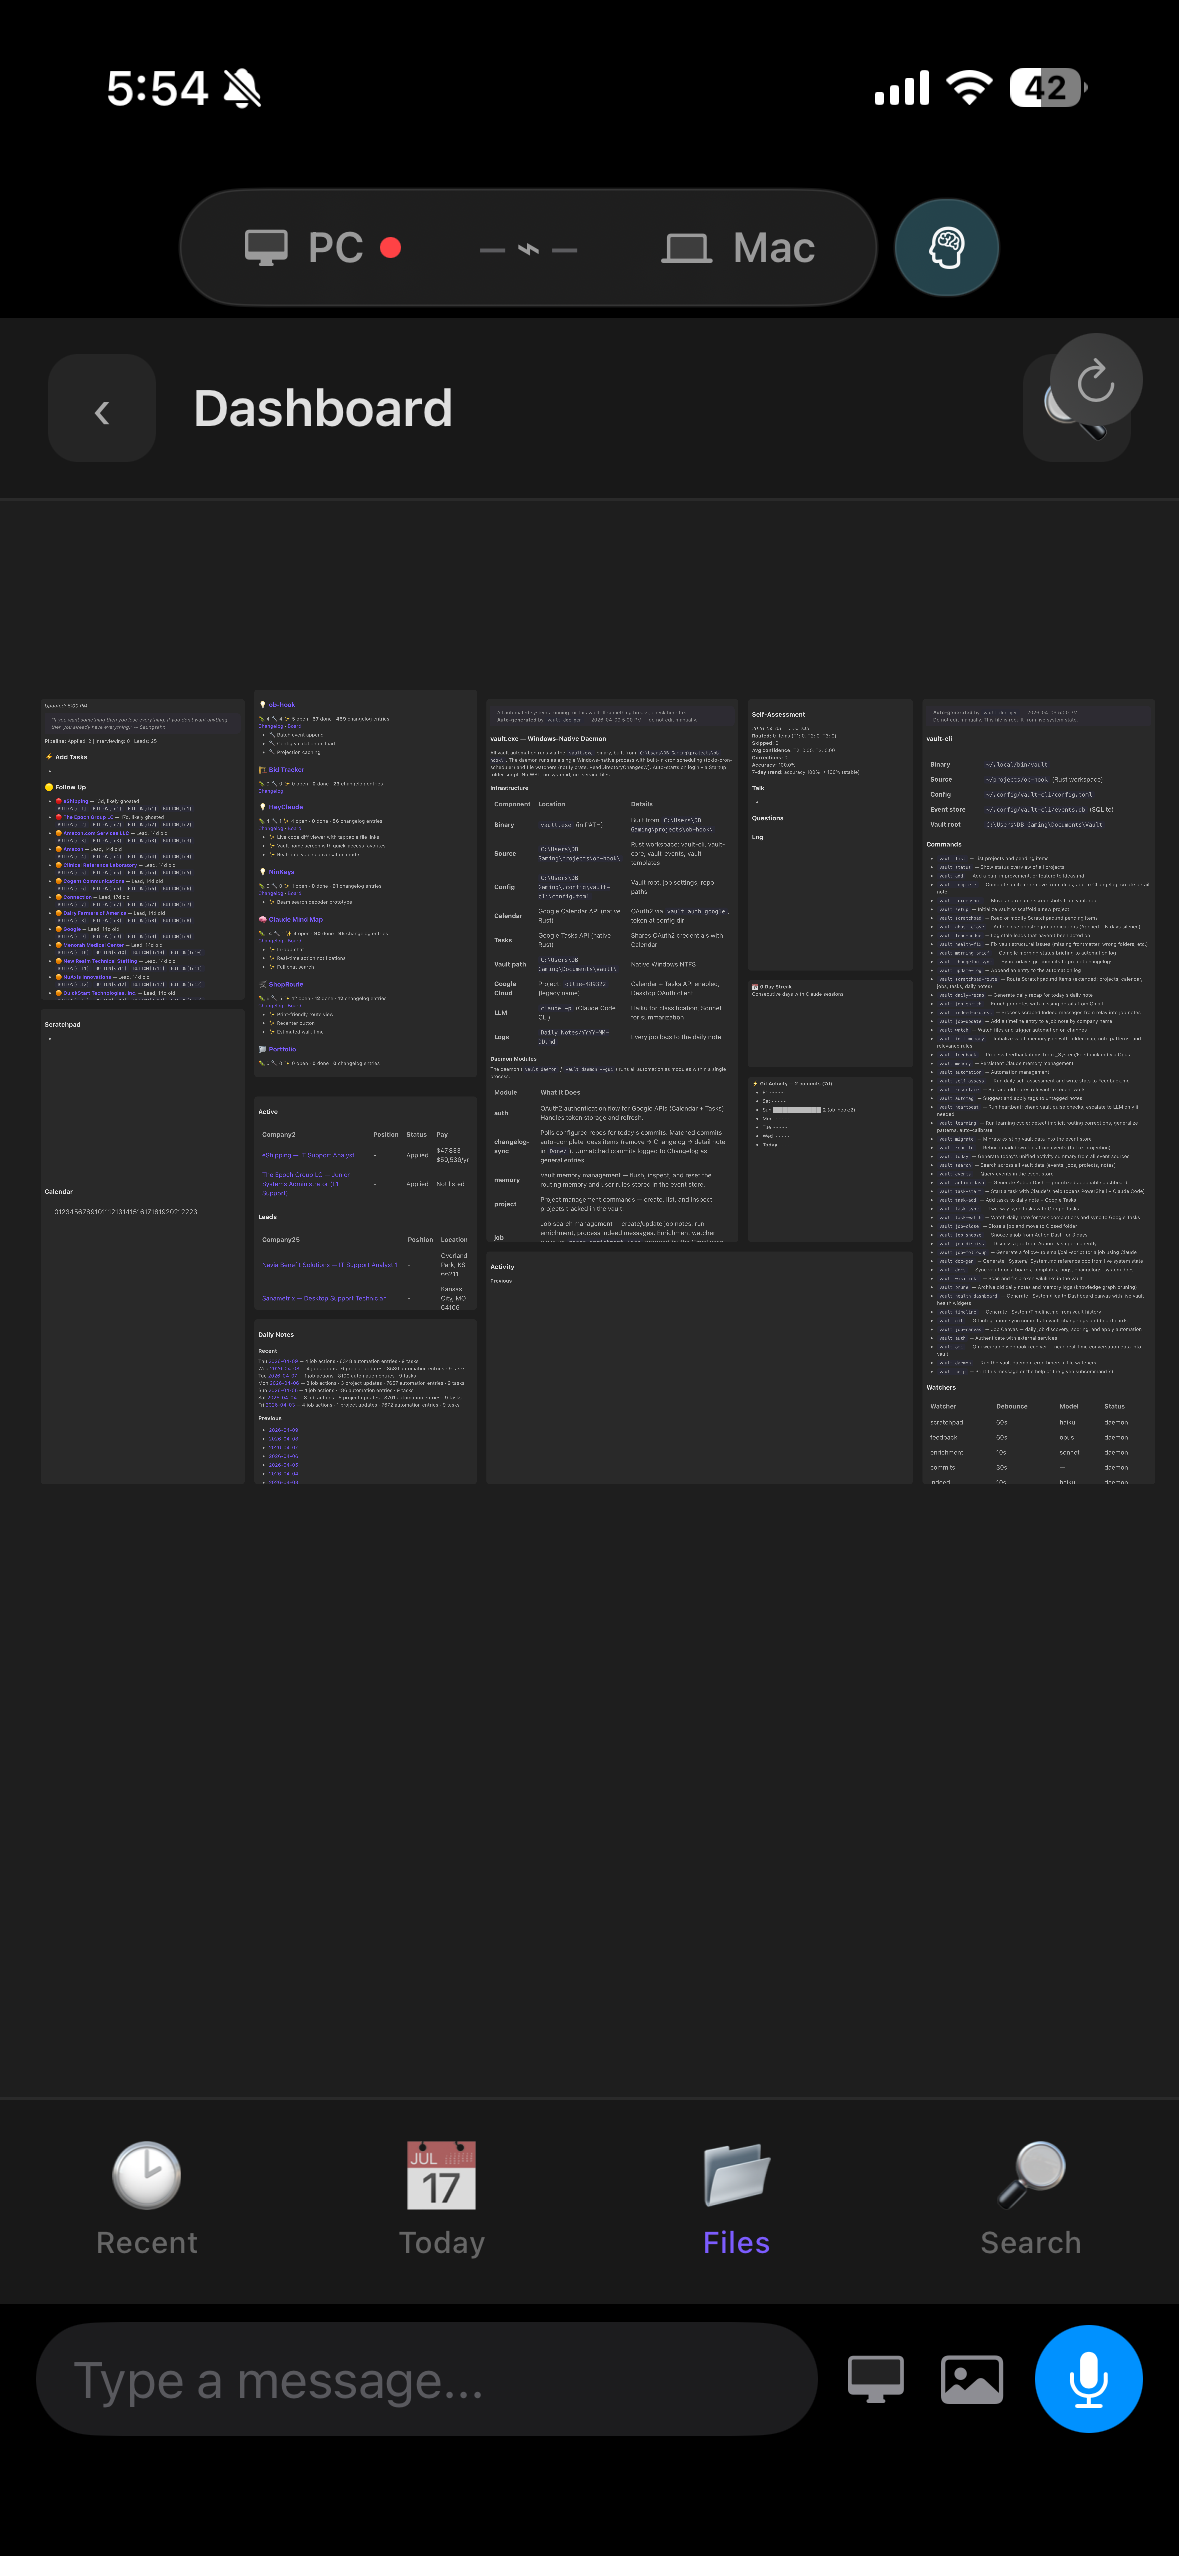Toggle the PC–Mac connection link indicator

pos(528,249)
